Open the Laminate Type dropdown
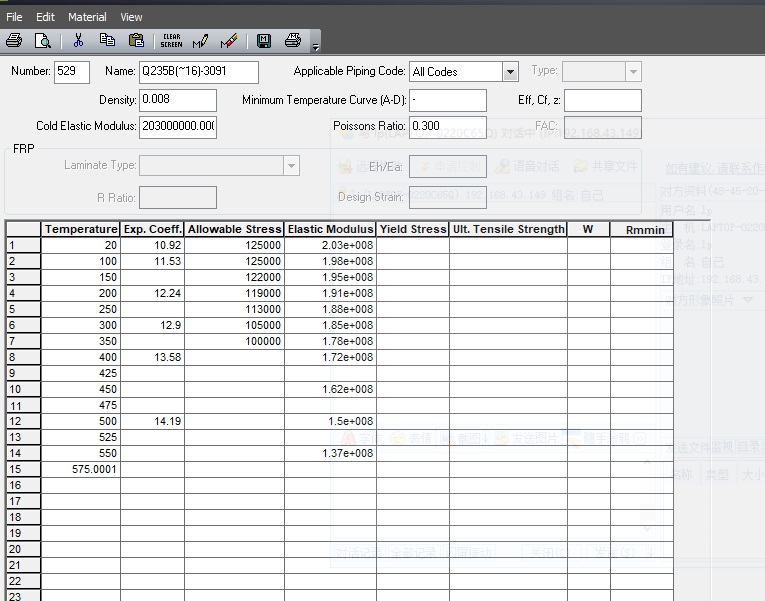Screen dimensions: 765x601 click(291, 166)
